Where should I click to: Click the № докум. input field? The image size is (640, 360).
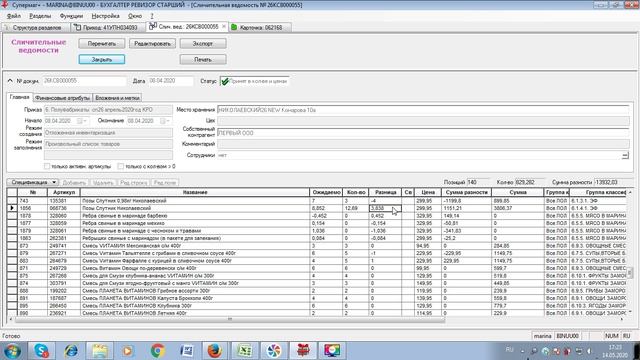click(84, 81)
